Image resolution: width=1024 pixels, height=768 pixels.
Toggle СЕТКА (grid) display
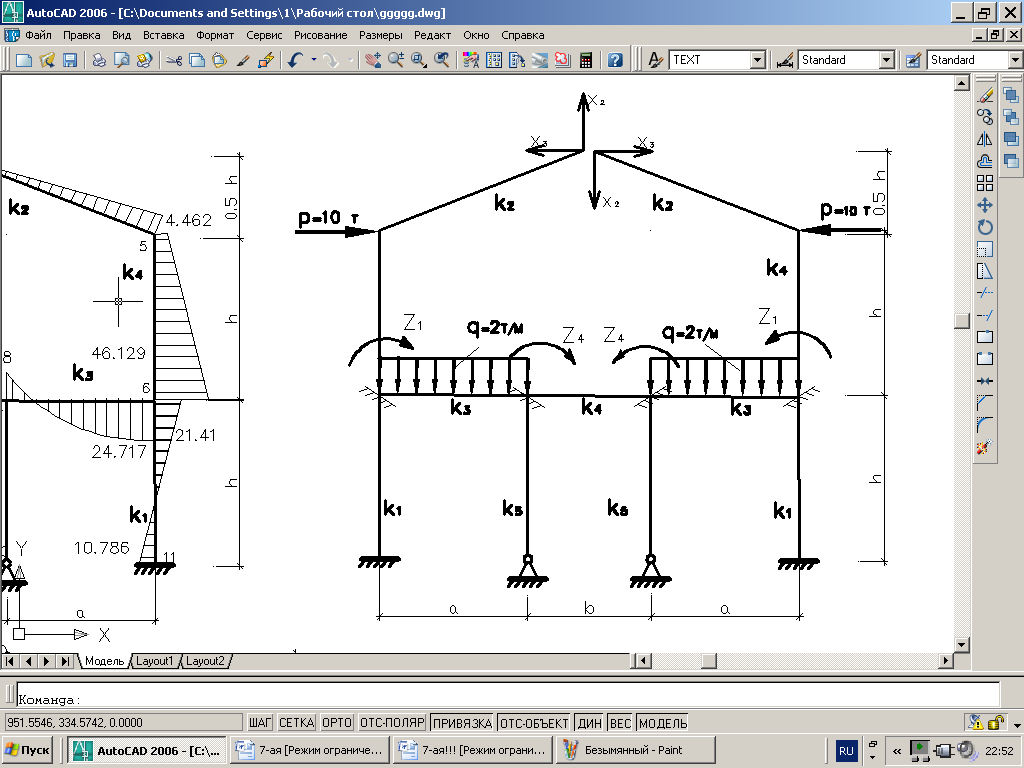[296, 723]
